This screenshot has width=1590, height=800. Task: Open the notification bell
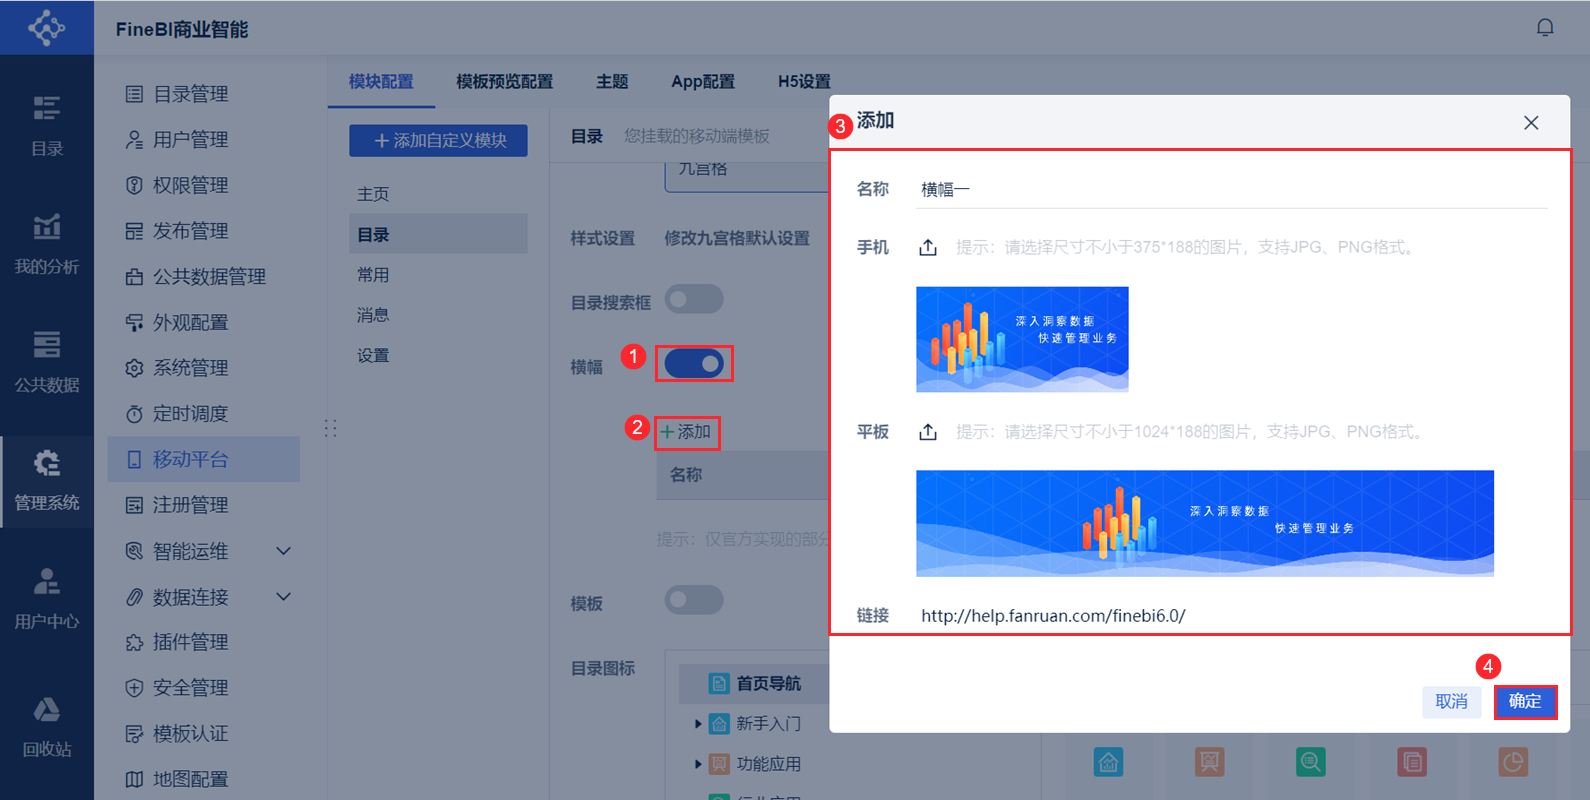pyautogui.click(x=1545, y=28)
